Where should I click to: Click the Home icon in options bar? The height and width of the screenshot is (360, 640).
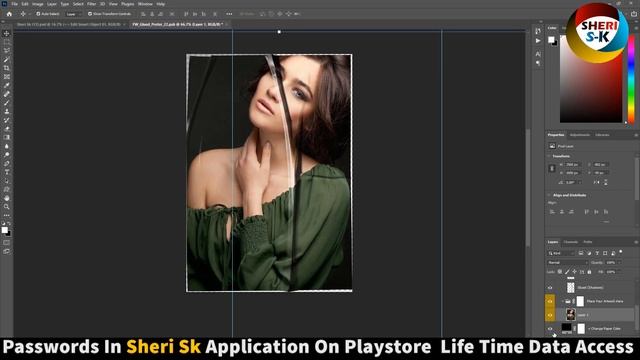pyautogui.click(x=9, y=14)
